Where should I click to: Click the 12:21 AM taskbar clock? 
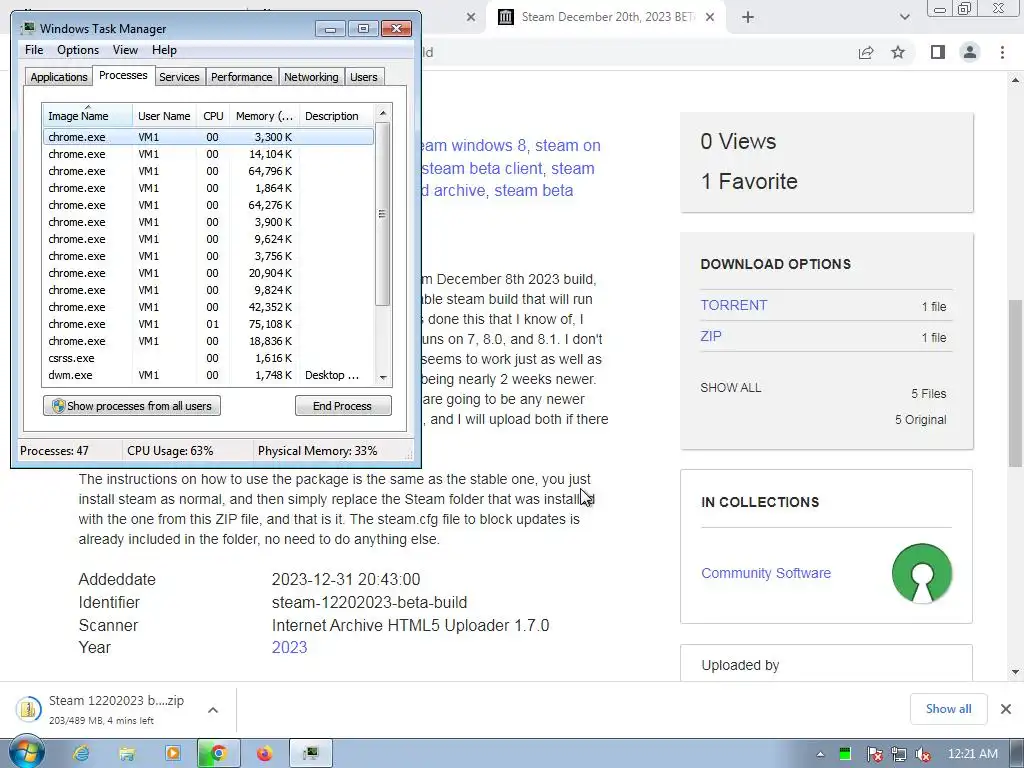[972, 754]
